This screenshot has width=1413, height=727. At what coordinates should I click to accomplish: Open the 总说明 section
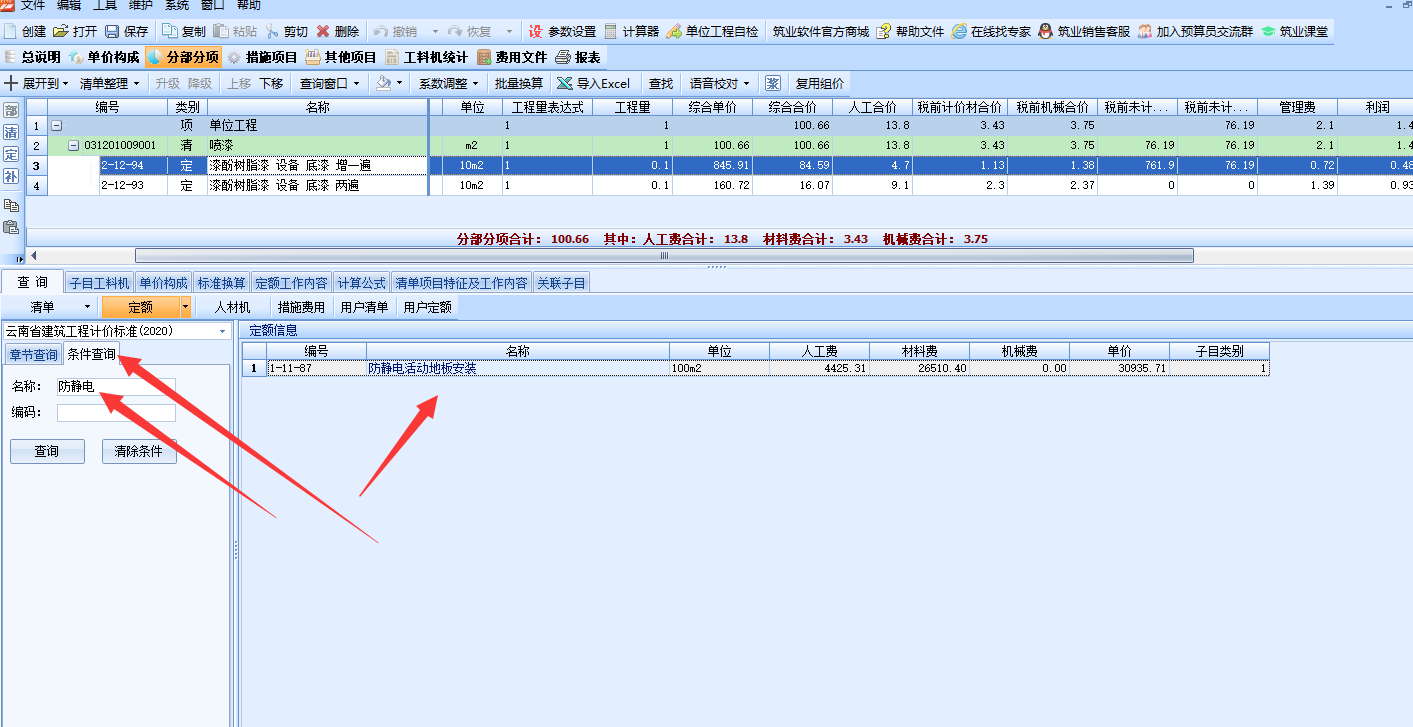click(32, 57)
